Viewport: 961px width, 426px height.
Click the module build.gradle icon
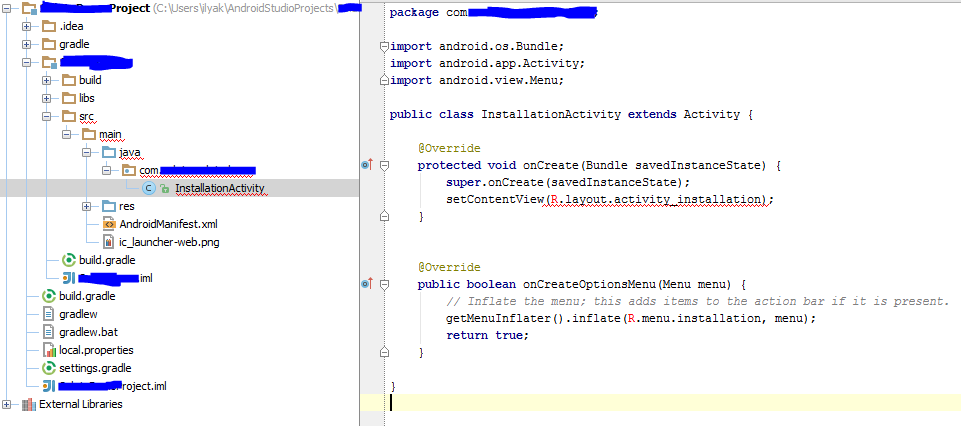69,260
